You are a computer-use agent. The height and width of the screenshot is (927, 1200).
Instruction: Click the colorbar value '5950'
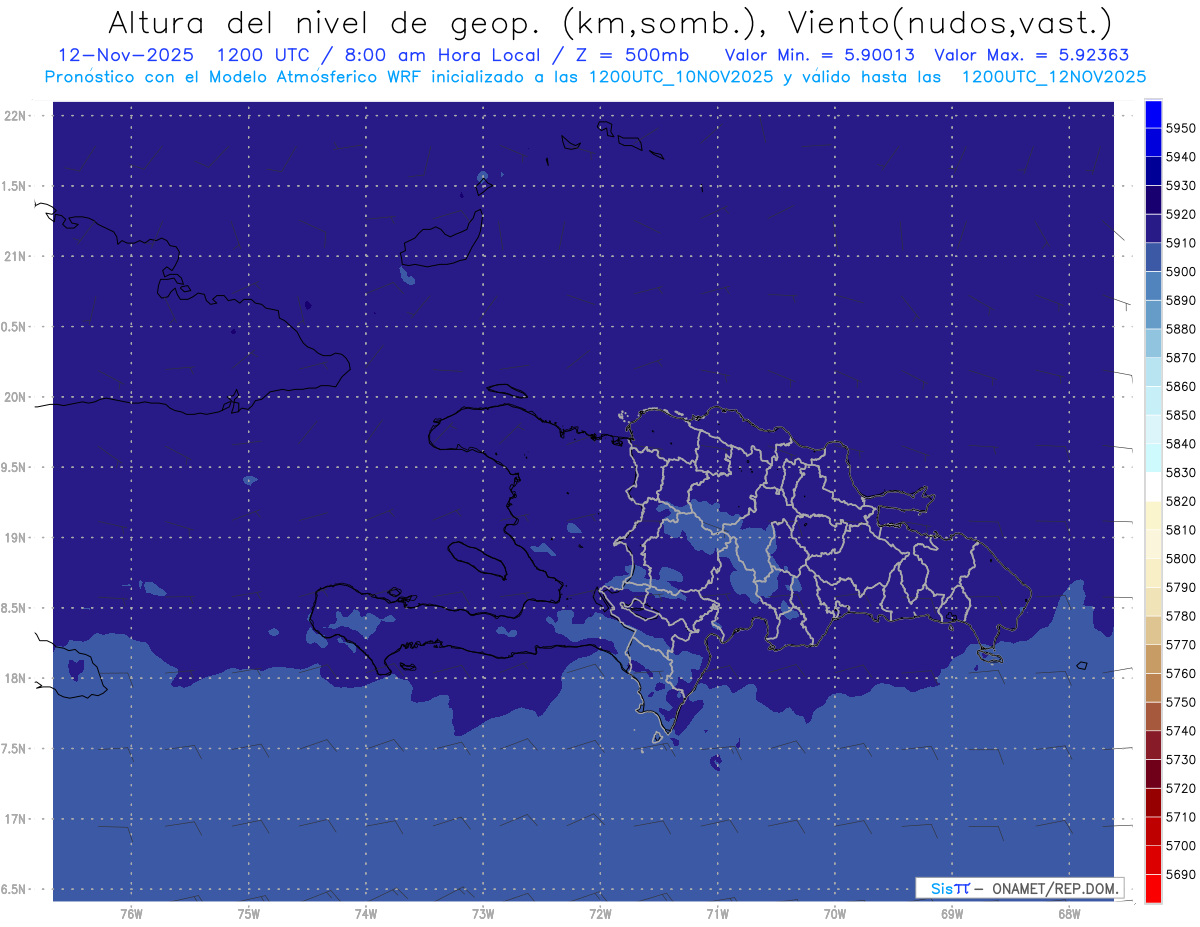(x=1181, y=128)
